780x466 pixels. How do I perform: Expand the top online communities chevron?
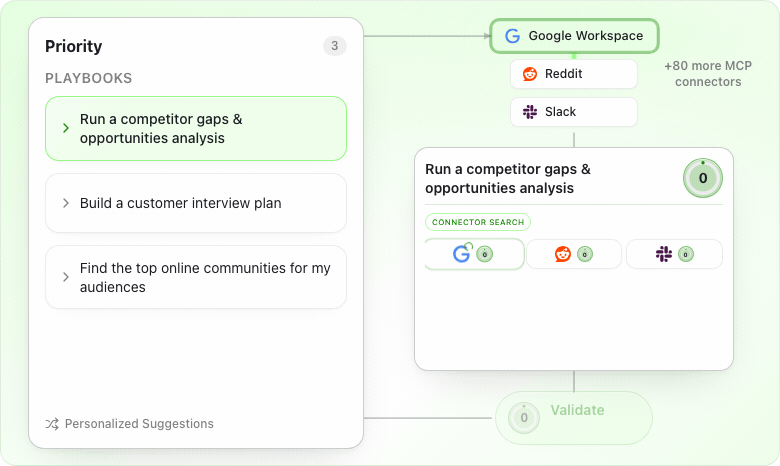pos(66,277)
